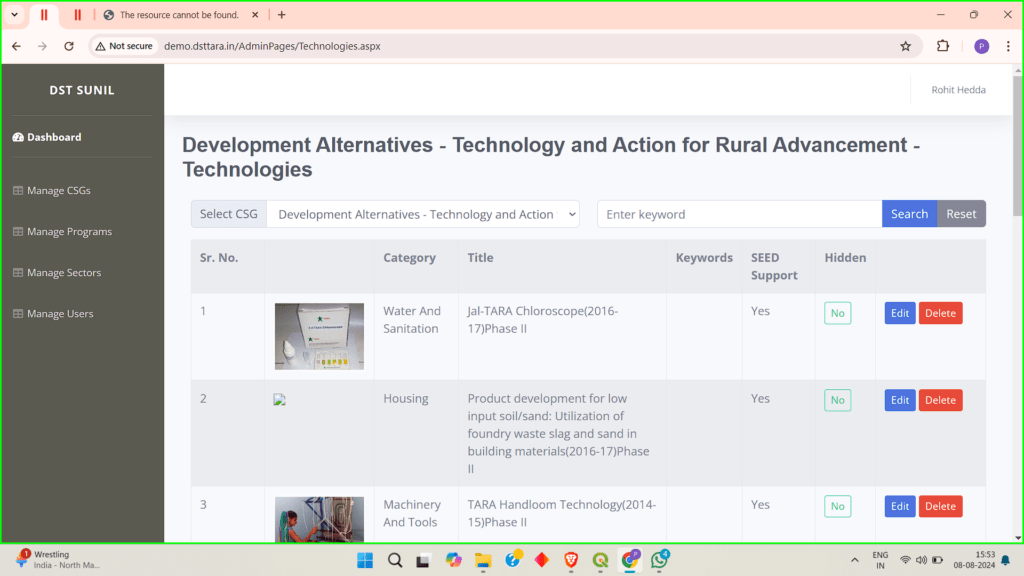Screen dimensions: 1024x576
Task: Select the 'The resource cannot be found' tab
Action: tap(180, 14)
